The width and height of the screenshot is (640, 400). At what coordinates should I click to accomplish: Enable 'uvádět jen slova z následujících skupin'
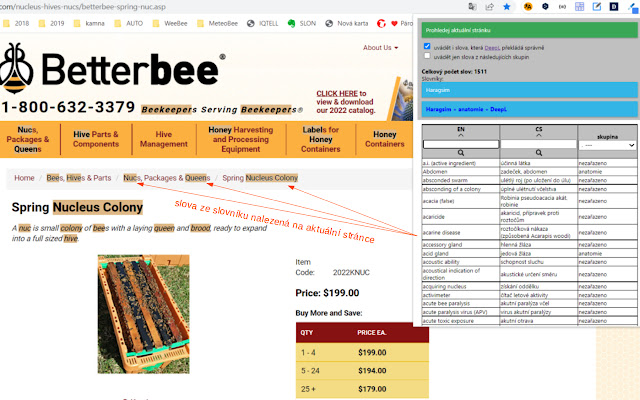click(x=427, y=56)
